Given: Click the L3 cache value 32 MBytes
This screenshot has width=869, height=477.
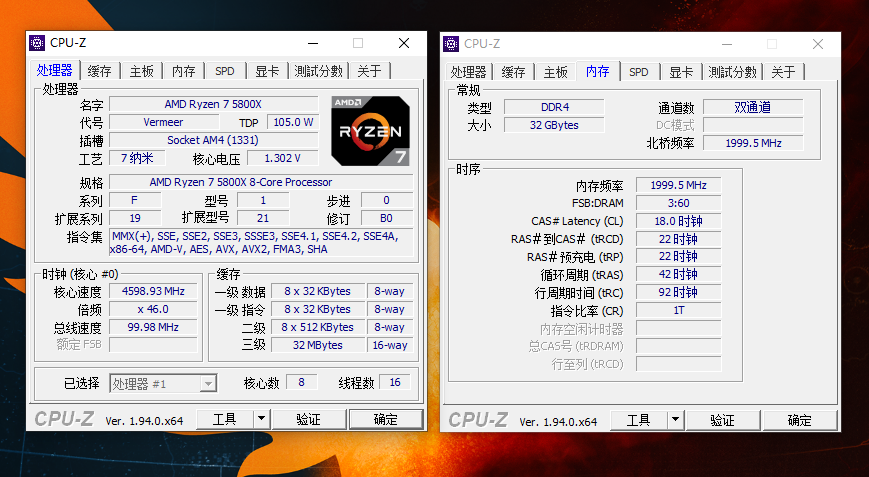Looking at the screenshot, I should click(x=318, y=345).
